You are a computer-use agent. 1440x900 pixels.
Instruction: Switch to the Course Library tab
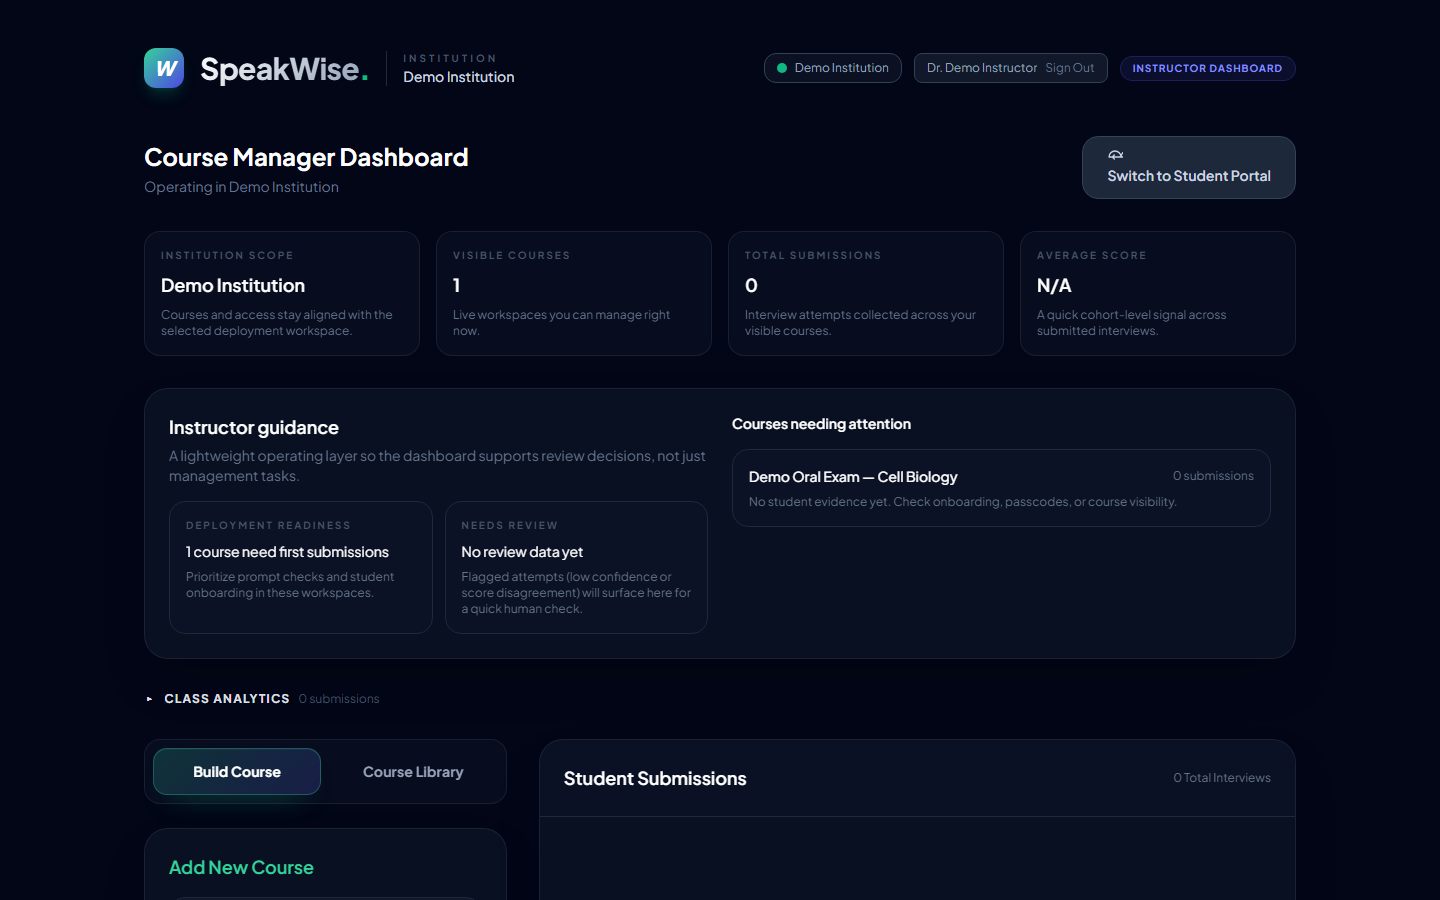pos(413,772)
